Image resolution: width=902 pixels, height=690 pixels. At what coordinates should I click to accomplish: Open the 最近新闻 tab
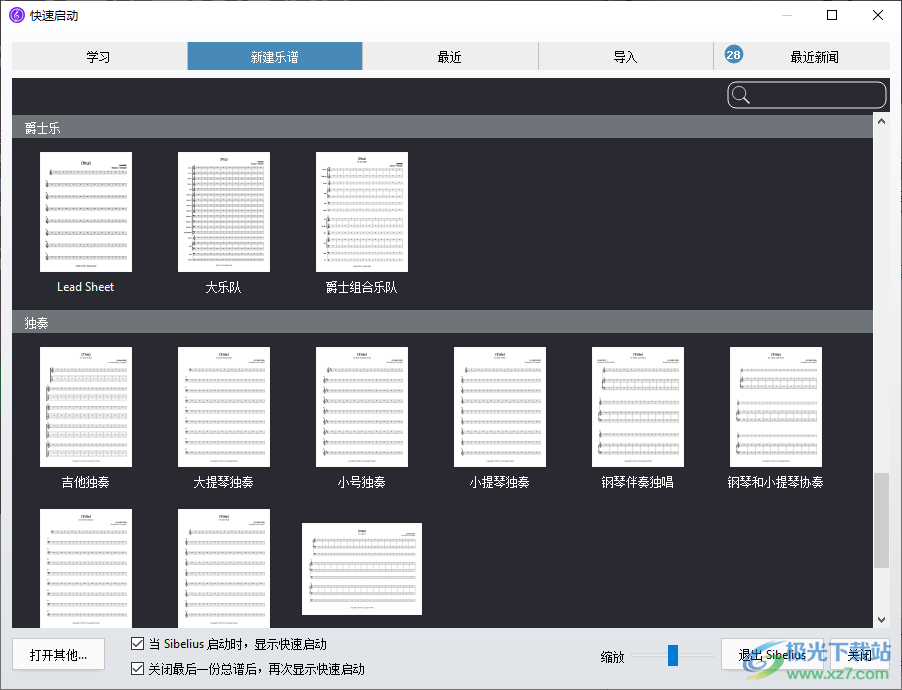coord(816,57)
